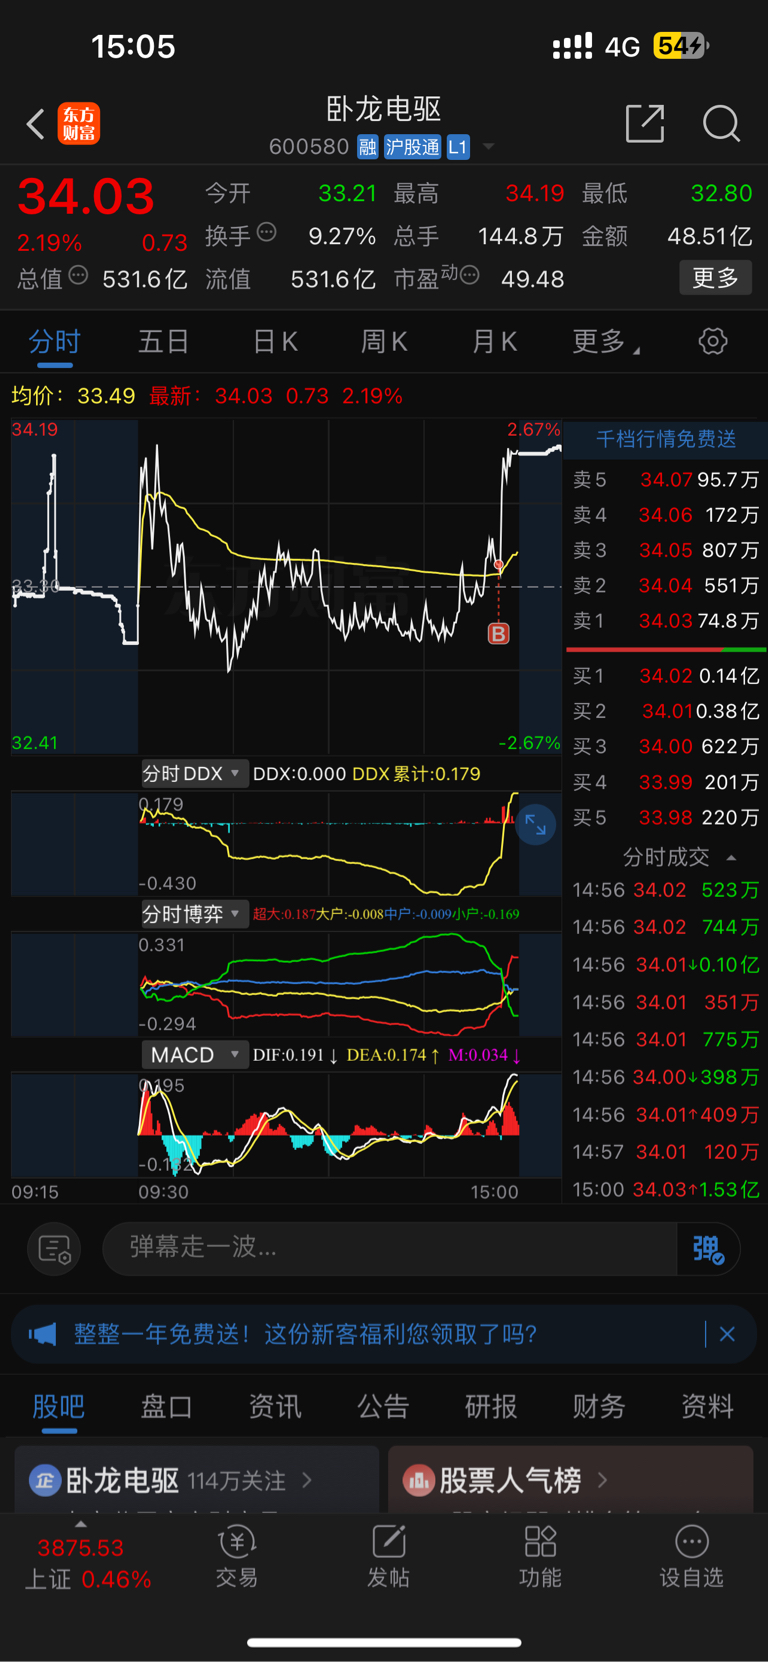Open the 分时博弈 indicator dropdown

194,914
